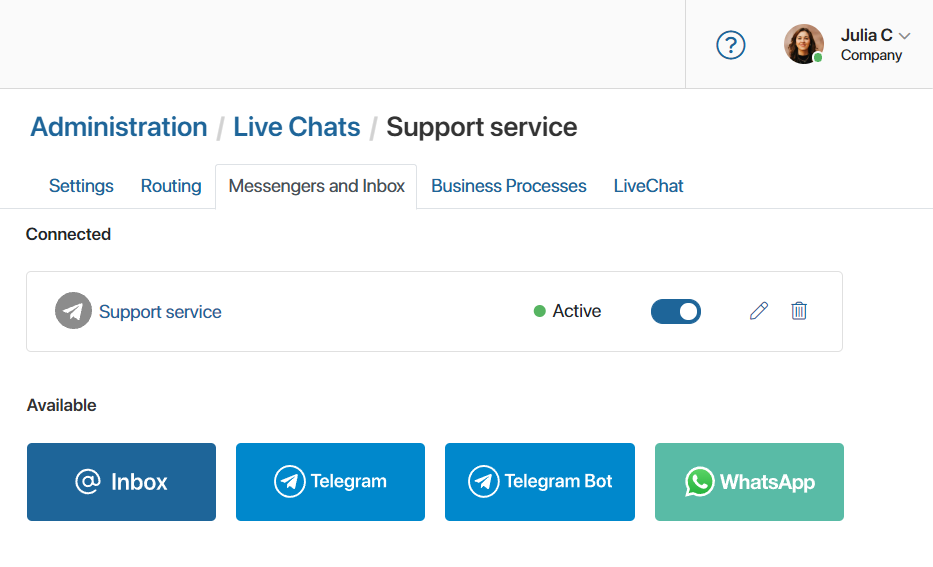
Task: Connect a Telegram account
Action: tap(330, 482)
